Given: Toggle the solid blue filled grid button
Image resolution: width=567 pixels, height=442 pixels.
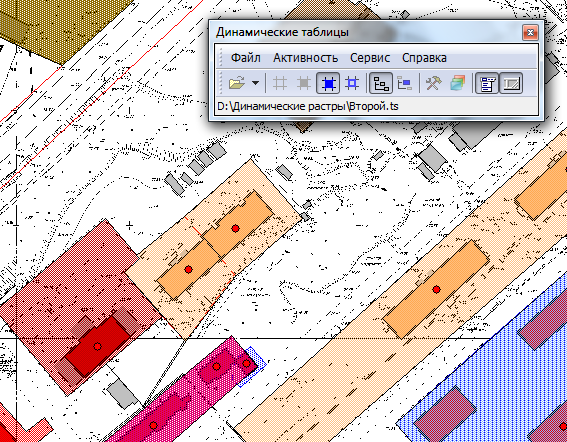Looking at the screenshot, I should click(x=328, y=84).
